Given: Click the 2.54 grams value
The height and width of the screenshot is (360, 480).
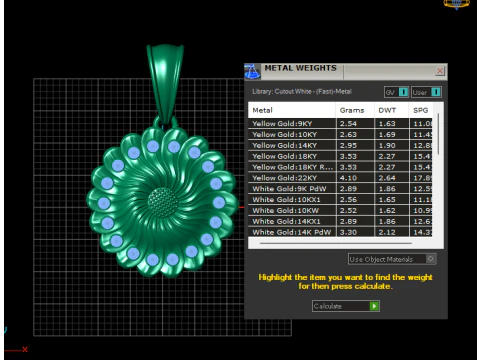Looking at the screenshot, I should pyautogui.click(x=348, y=124).
